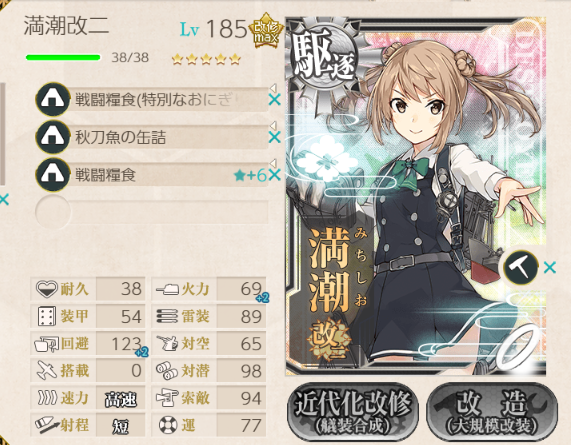Viewport: 571px width, 445px height.
Task: Click the ration icon beside 戦闘糧食 ★+6
Action: 53,175
